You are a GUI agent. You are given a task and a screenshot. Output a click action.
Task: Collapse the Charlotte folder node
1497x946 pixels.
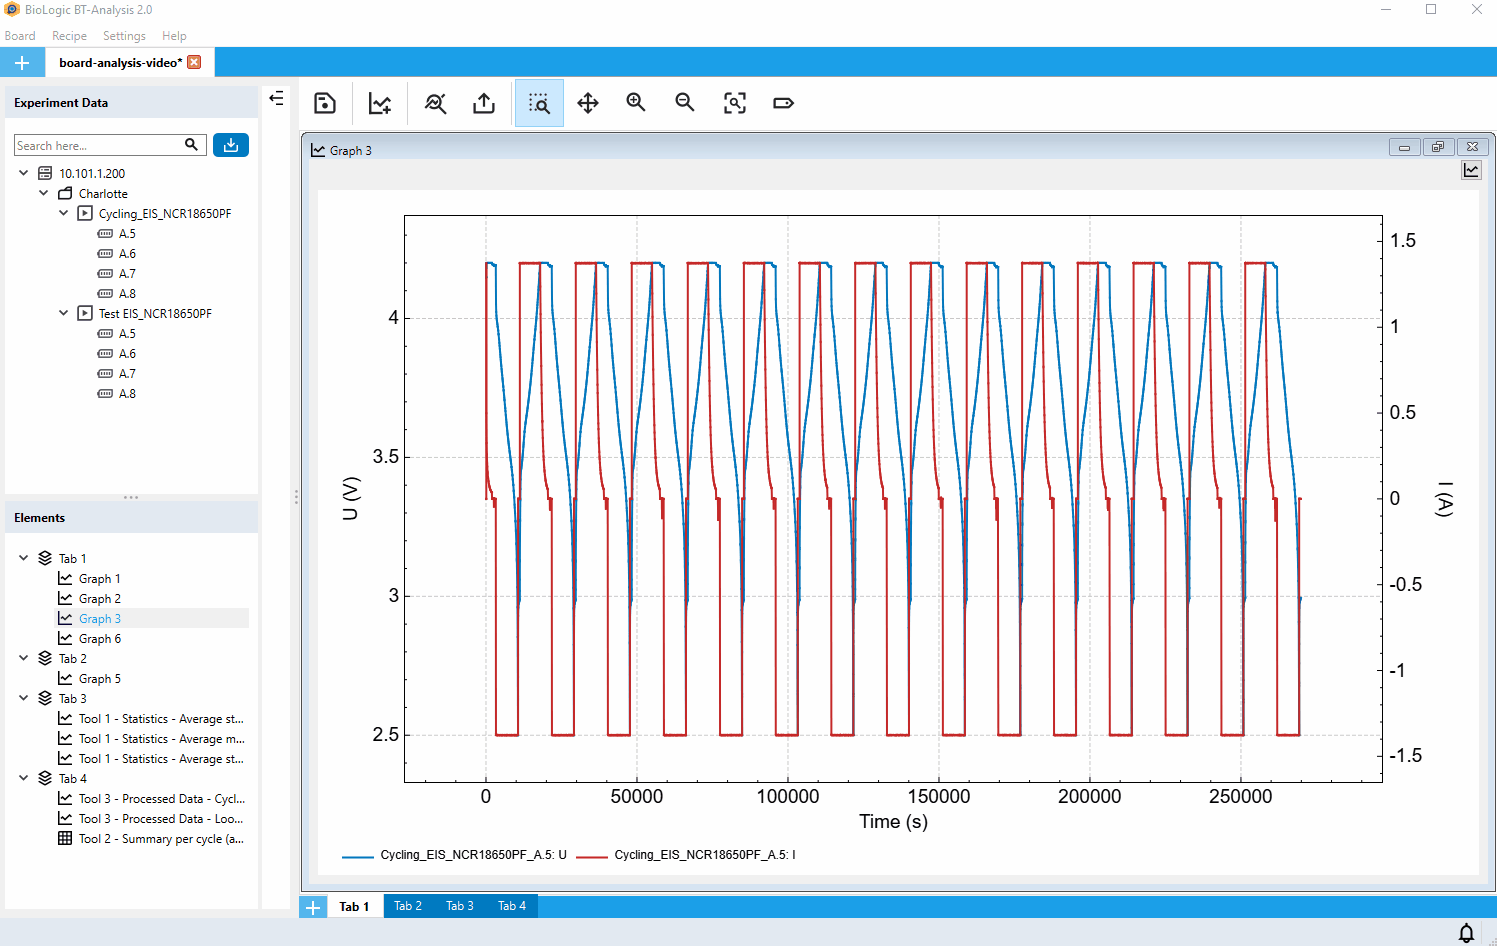tap(44, 193)
